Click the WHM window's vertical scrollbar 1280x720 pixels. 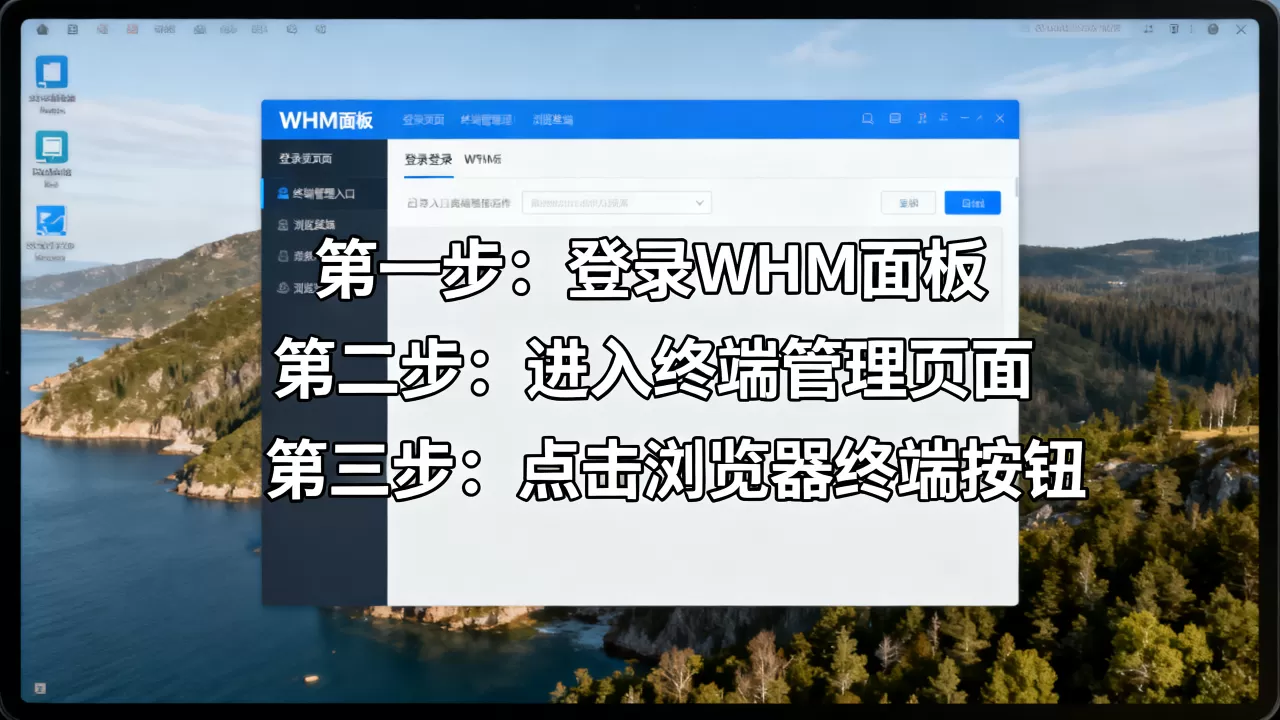1016,187
